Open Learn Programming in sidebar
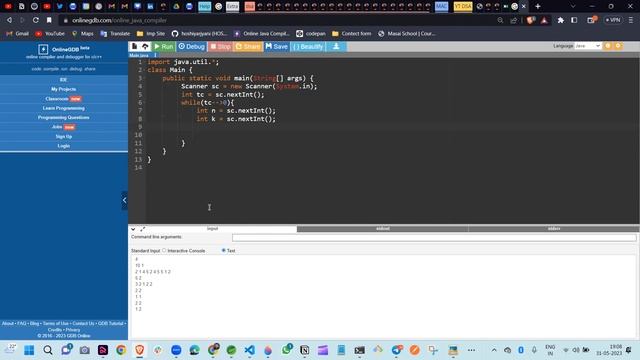Viewport: 640px width, 360px height. tap(63, 108)
